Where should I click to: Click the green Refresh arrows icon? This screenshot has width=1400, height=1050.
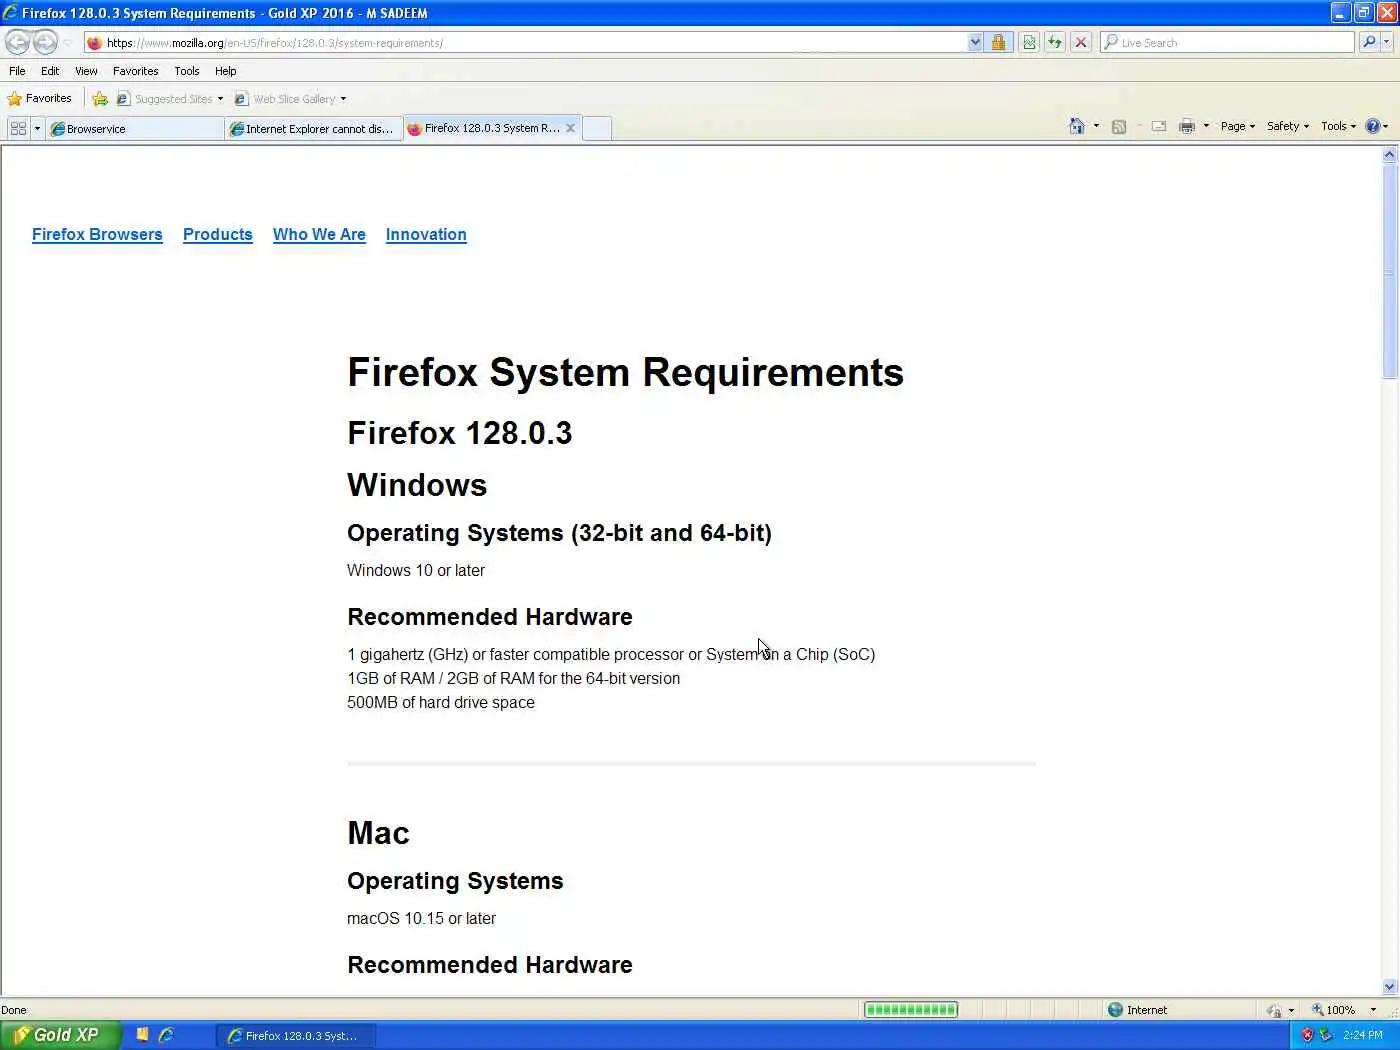click(1055, 42)
